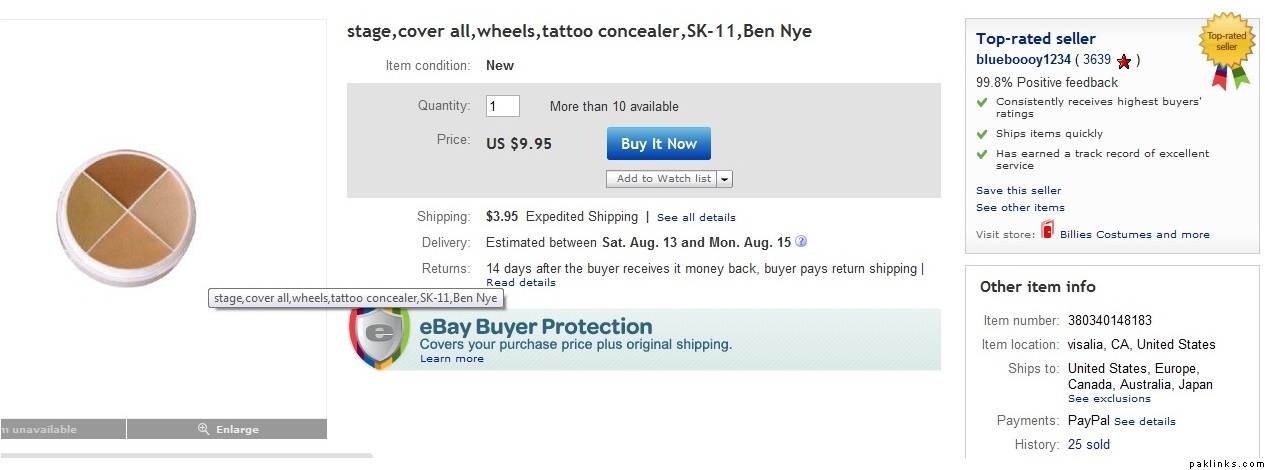Click the Save this seller link
Viewport: 1265px width, 470px height.
[x=1018, y=191]
